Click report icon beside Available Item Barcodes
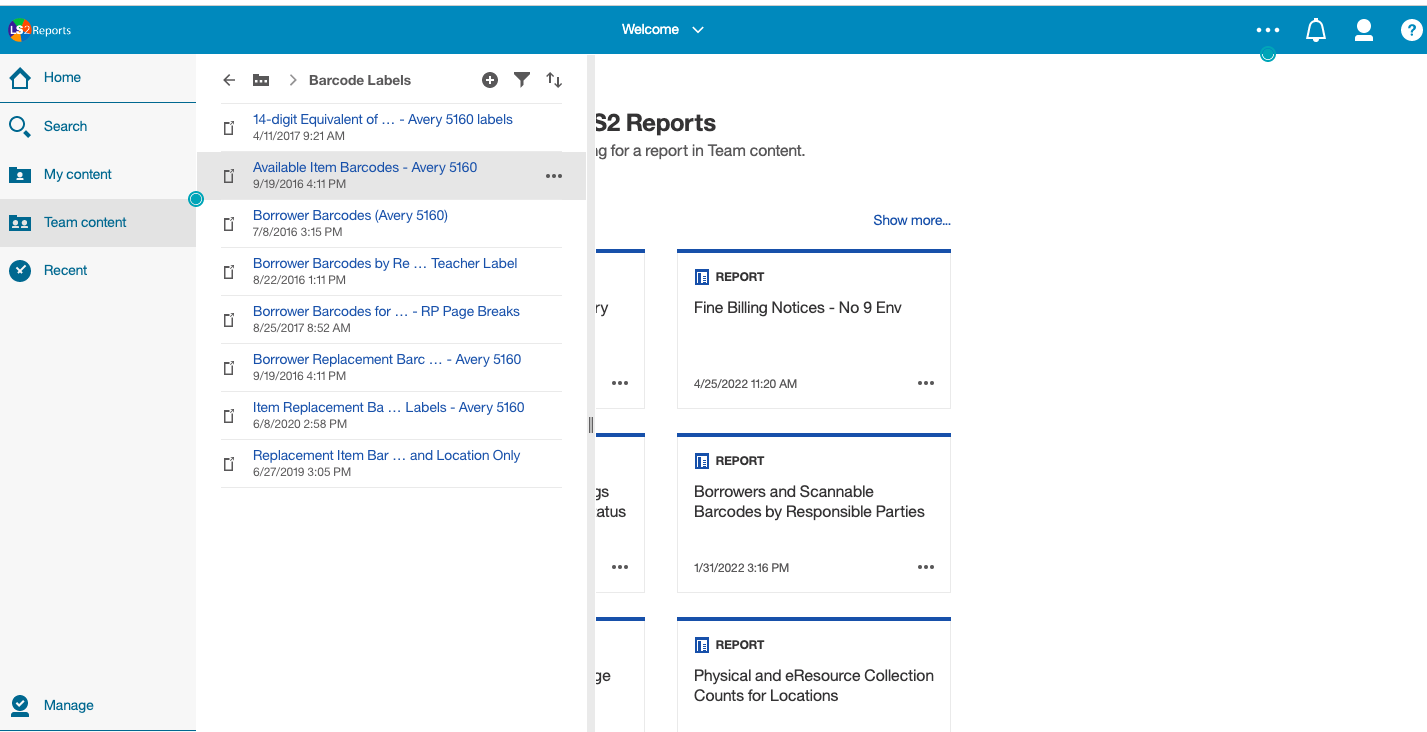1427x732 pixels. click(x=229, y=175)
